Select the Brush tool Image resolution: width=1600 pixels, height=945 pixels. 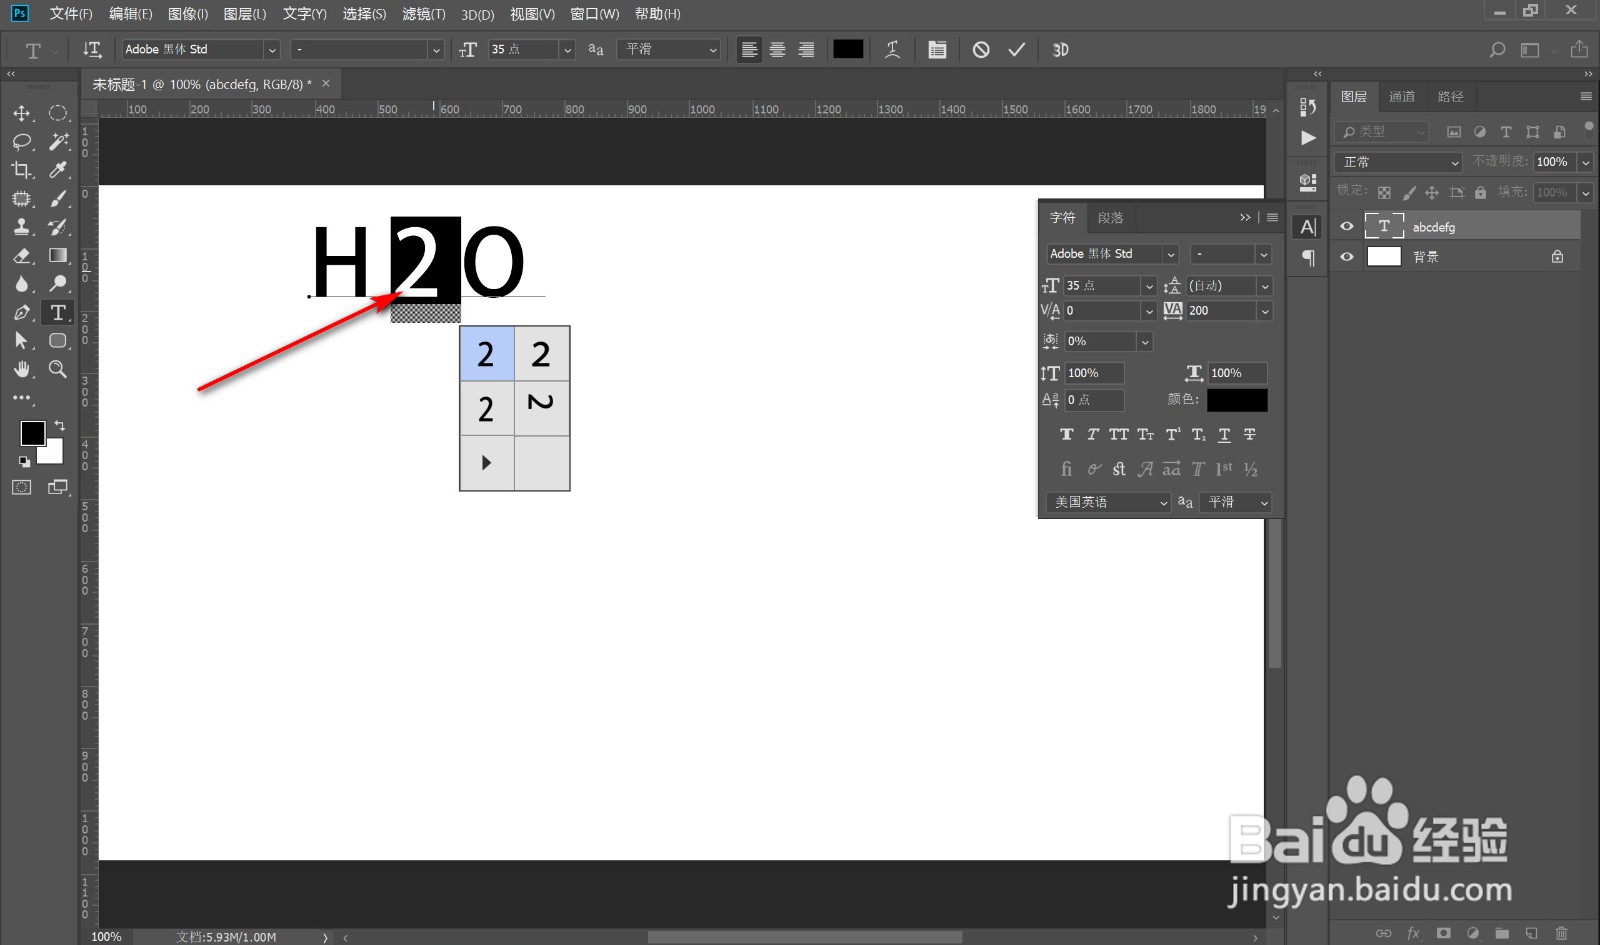coord(58,198)
